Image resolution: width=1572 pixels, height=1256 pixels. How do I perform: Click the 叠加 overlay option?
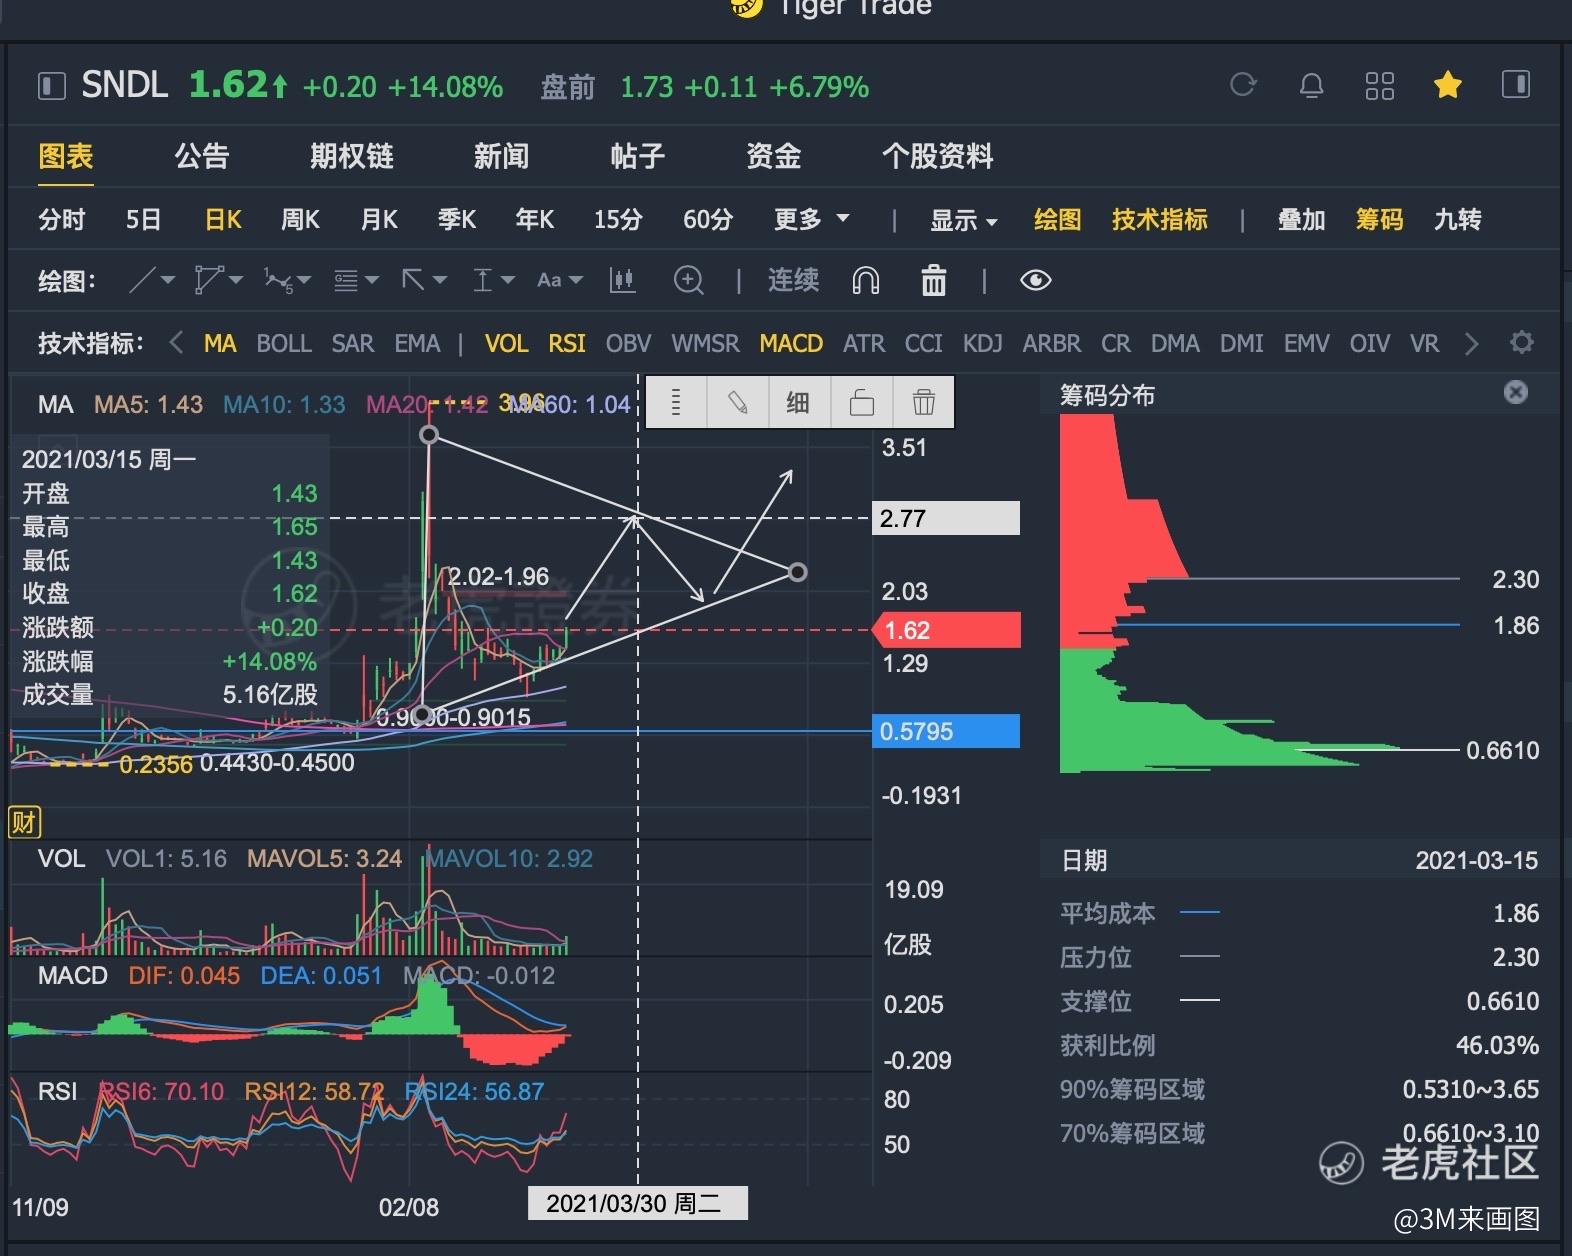pyautogui.click(x=1301, y=220)
